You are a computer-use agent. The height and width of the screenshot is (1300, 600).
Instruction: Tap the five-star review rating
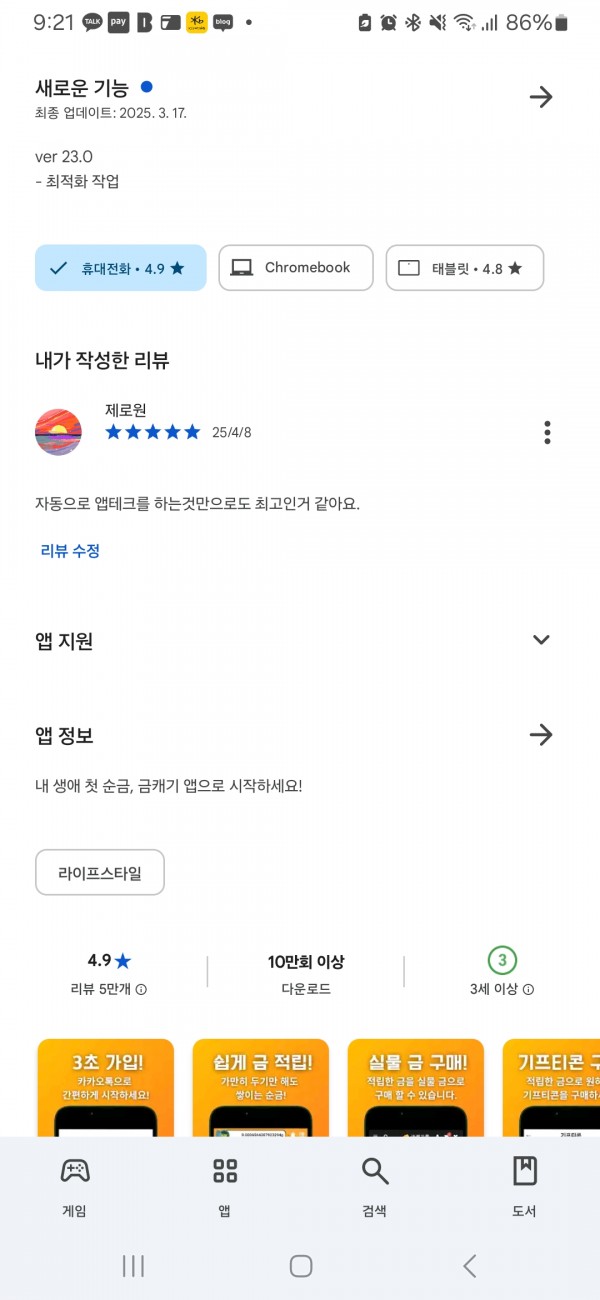(x=153, y=432)
